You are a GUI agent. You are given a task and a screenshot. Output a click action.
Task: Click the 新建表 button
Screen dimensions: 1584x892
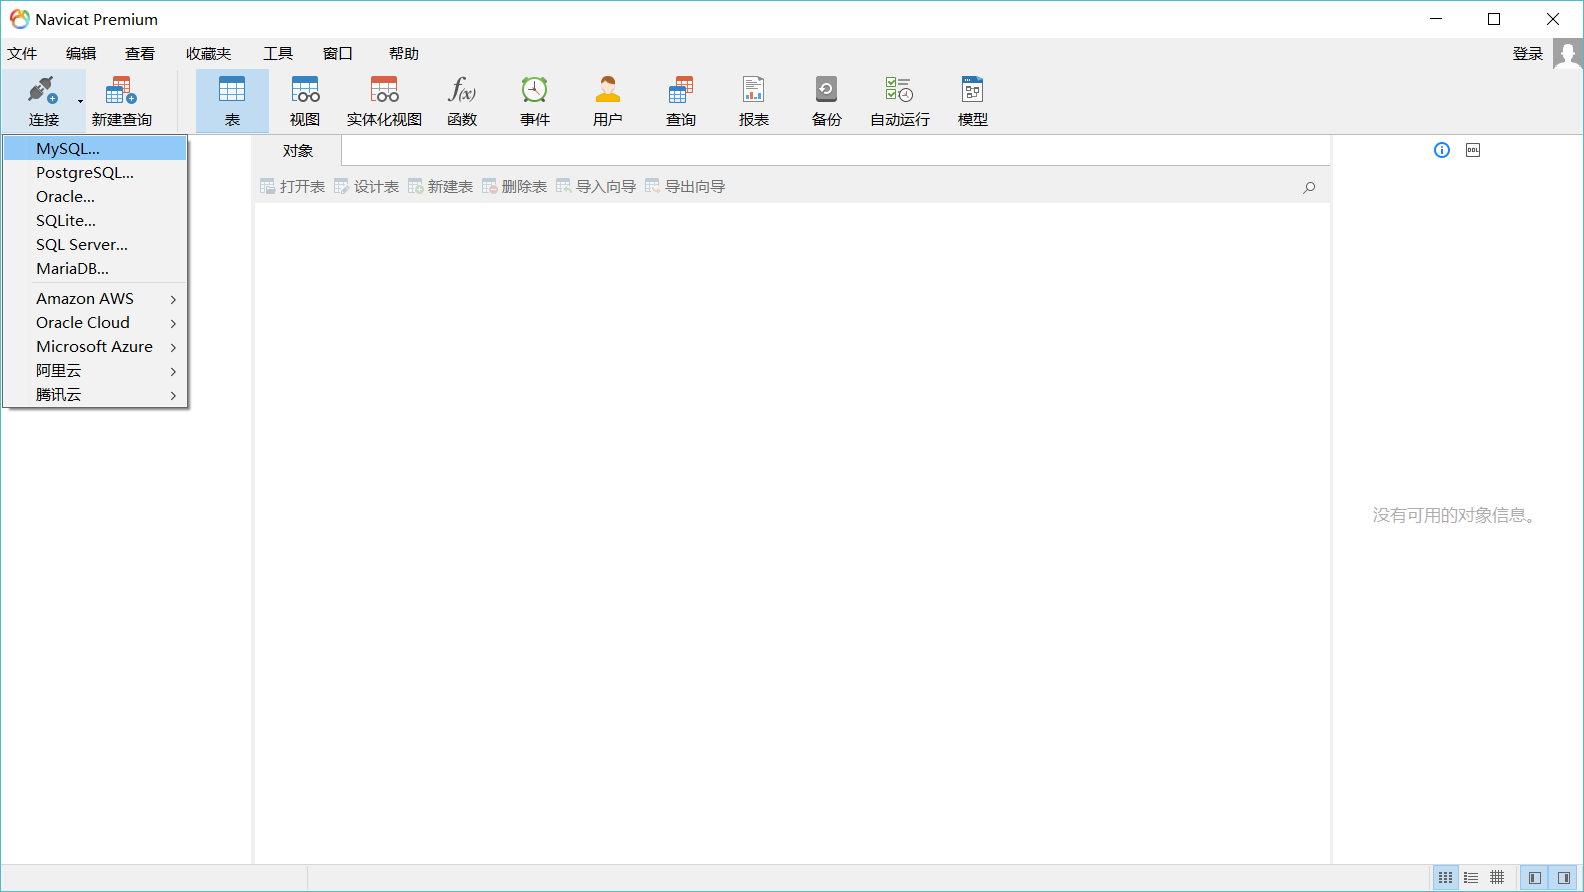[440, 187]
